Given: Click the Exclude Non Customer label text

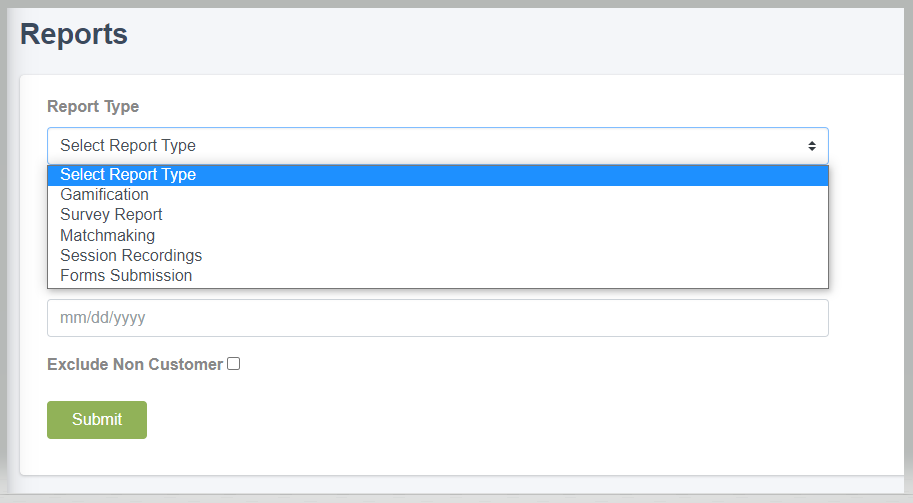Looking at the screenshot, I should [x=135, y=364].
